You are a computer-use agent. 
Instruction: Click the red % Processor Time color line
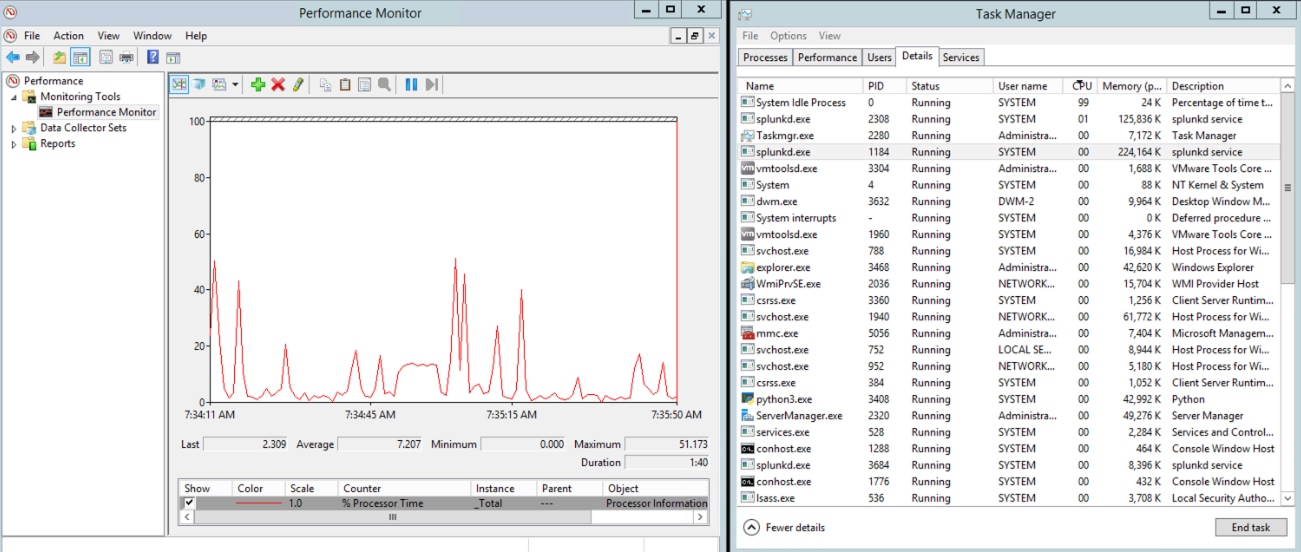point(258,503)
